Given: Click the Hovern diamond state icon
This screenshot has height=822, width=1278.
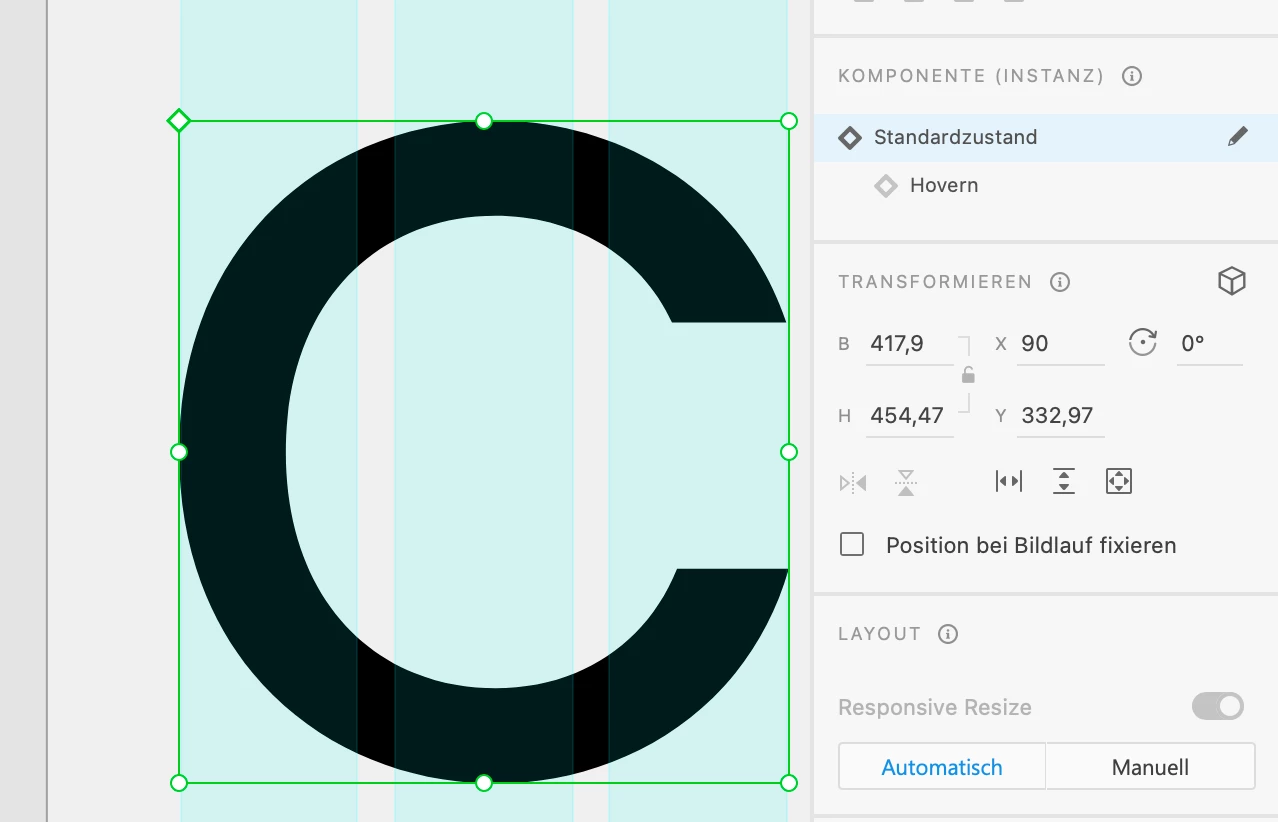Looking at the screenshot, I should tap(886, 185).
